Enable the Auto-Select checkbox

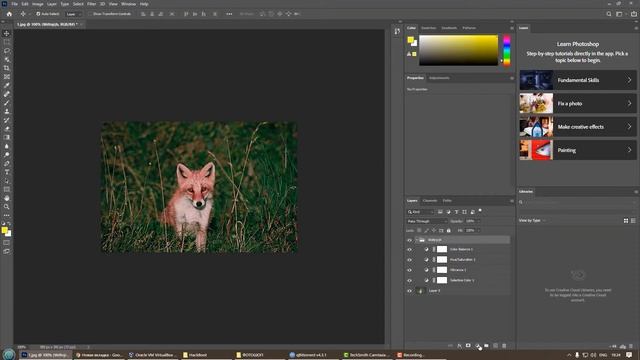coord(38,14)
